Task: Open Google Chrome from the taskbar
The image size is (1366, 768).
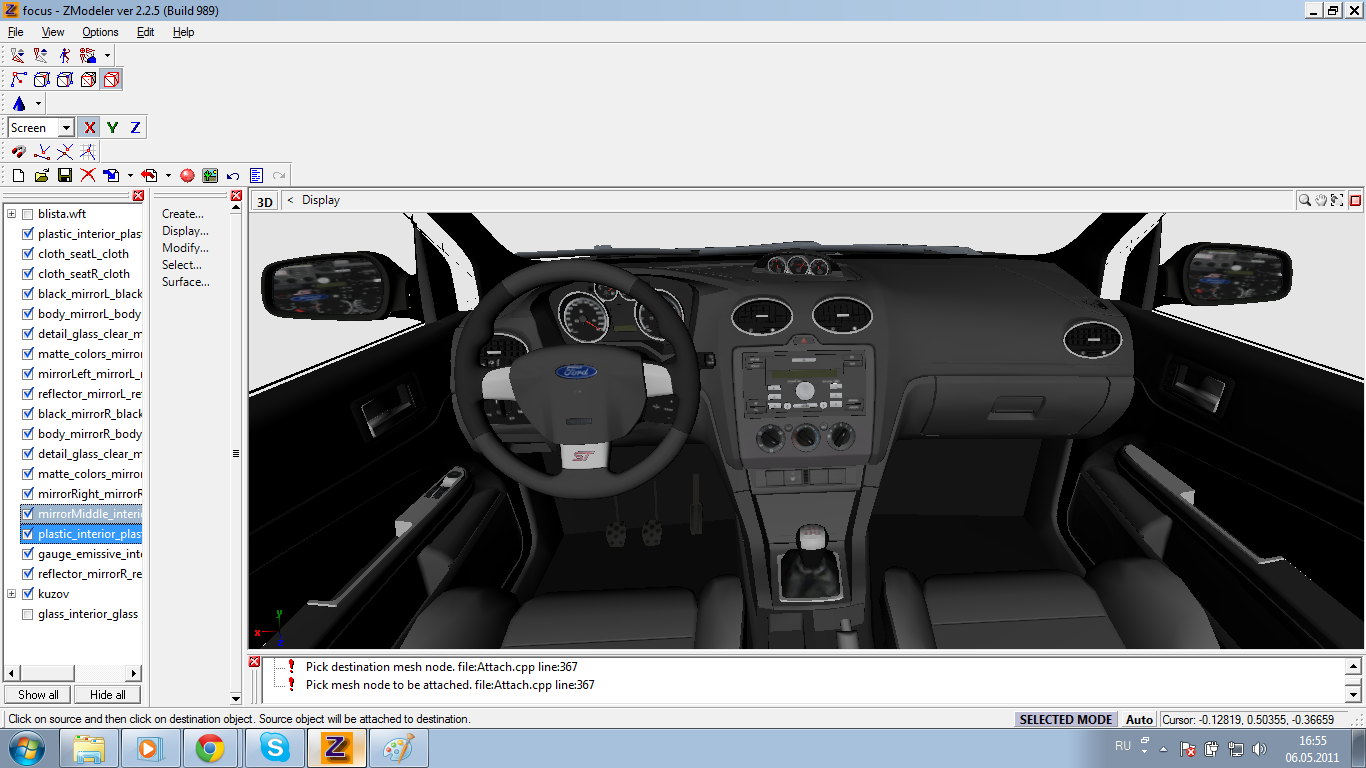Action: pos(210,748)
